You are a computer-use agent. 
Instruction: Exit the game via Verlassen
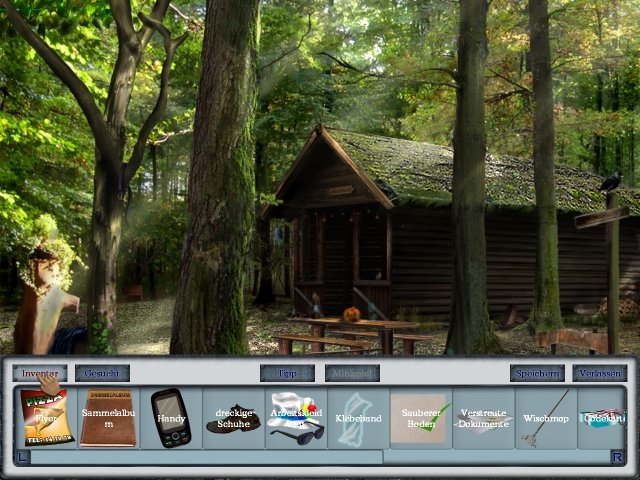pos(599,373)
